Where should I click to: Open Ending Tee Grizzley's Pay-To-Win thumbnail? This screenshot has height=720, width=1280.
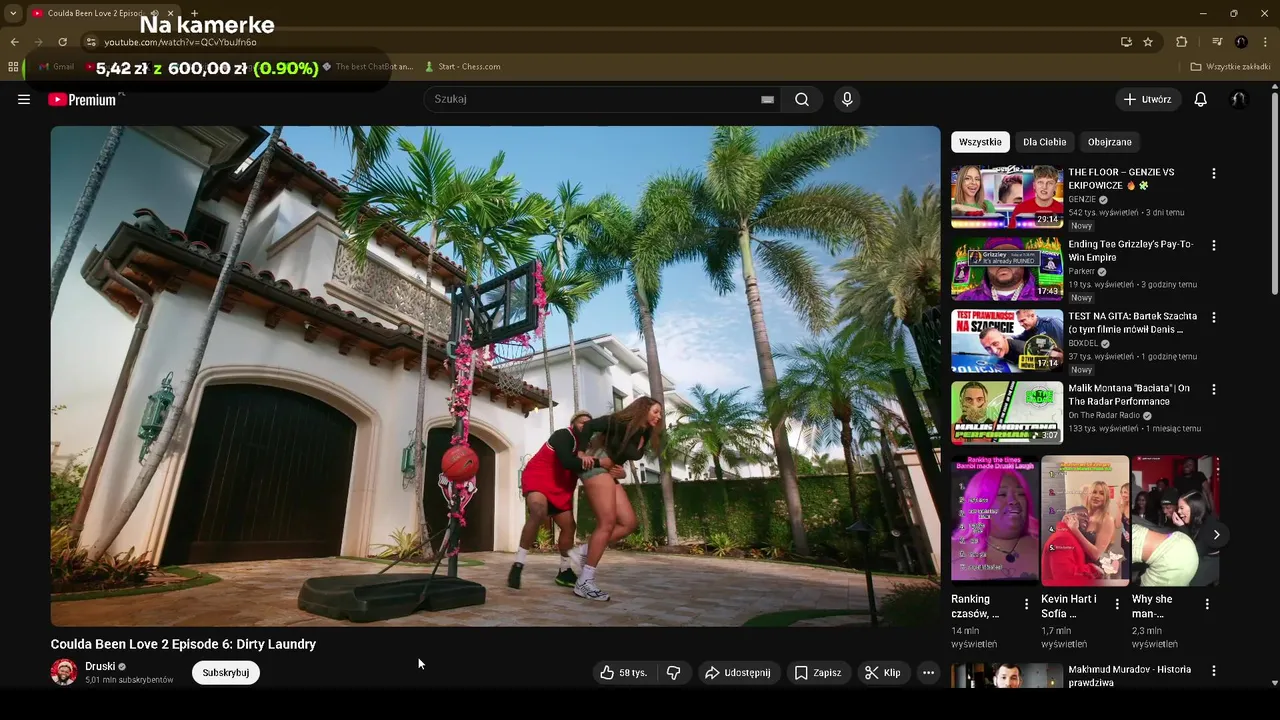point(1007,269)
